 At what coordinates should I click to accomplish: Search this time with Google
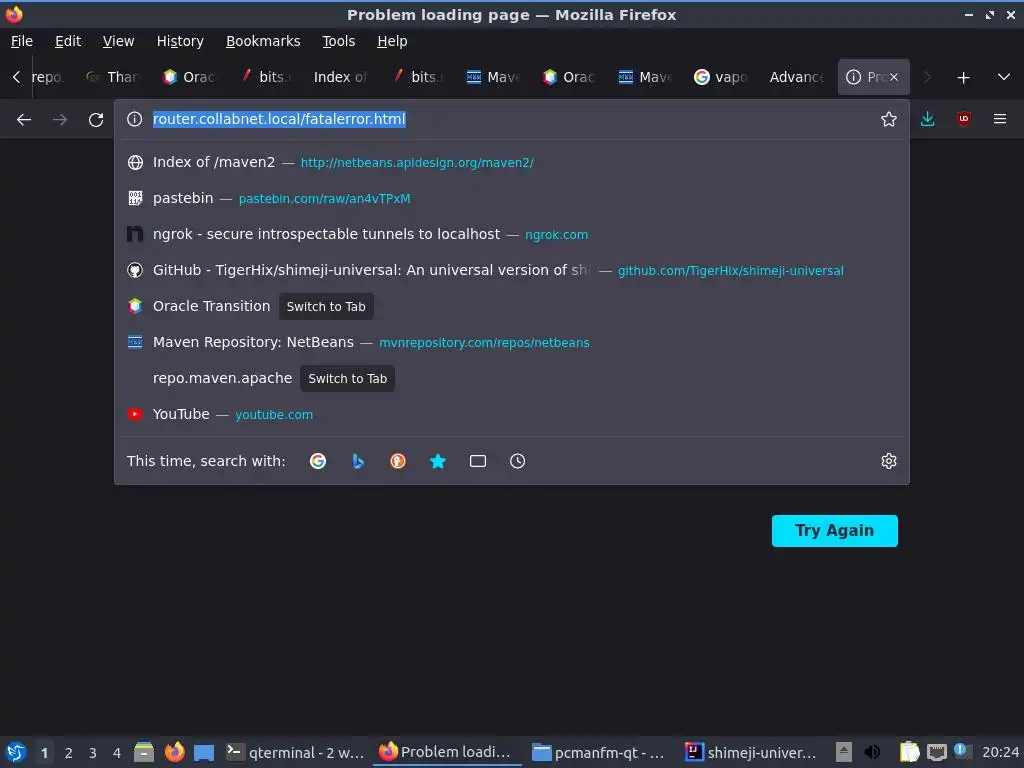318,461
